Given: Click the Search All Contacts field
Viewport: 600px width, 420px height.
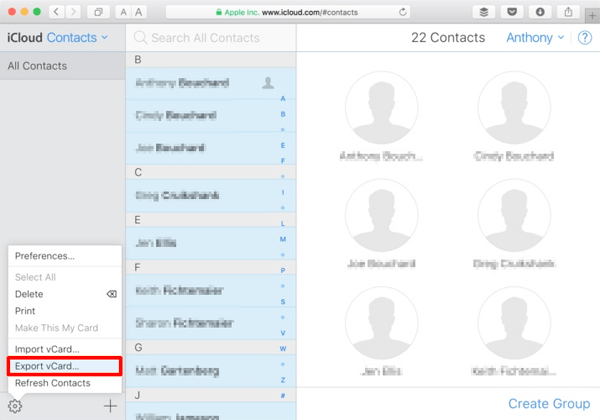Looking at the screenshot, I should pos(210,38).
